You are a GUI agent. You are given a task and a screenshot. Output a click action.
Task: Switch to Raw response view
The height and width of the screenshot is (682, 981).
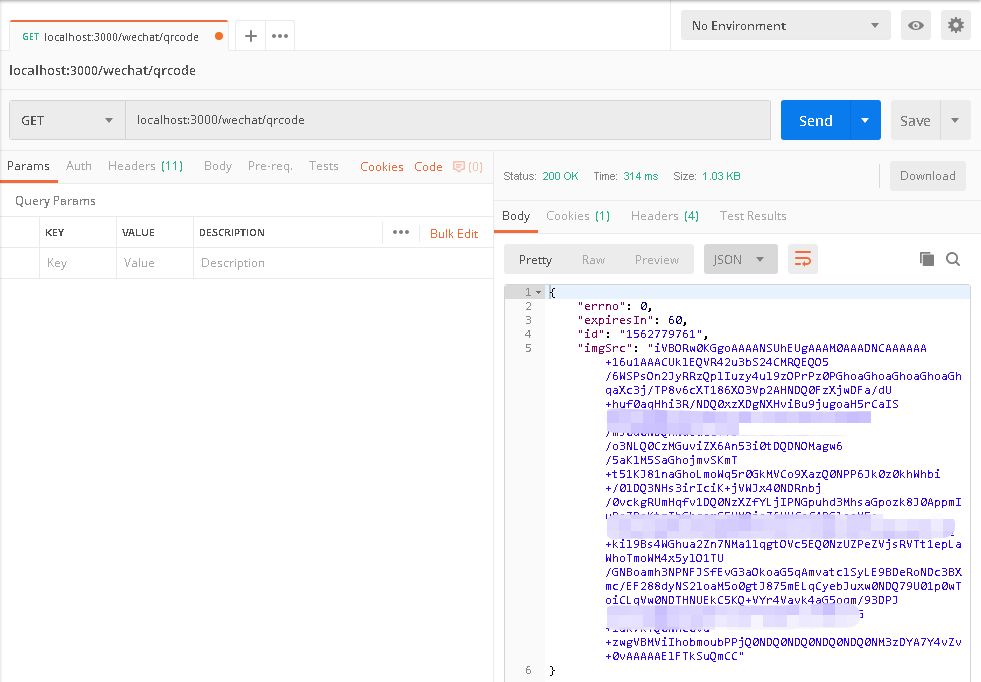[593, 260]
